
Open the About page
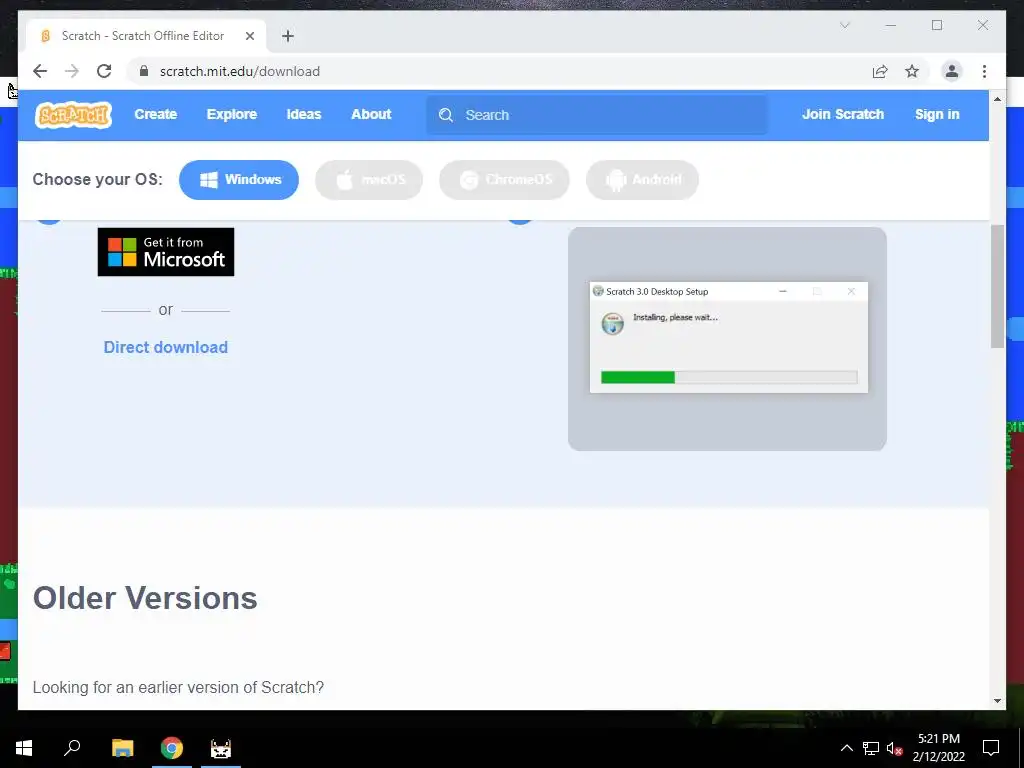click(371, 114)
